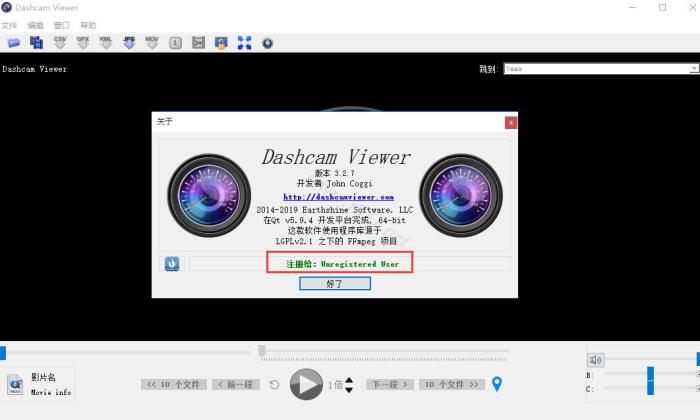Go to next segment with 下一段
Screen dimensions: 700x420
point(390,384)
